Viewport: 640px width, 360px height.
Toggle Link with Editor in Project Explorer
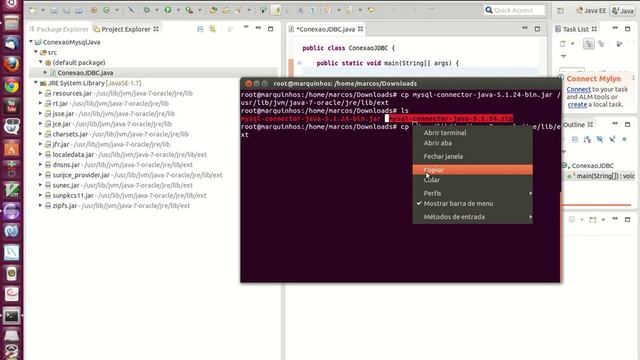(212, 29)
